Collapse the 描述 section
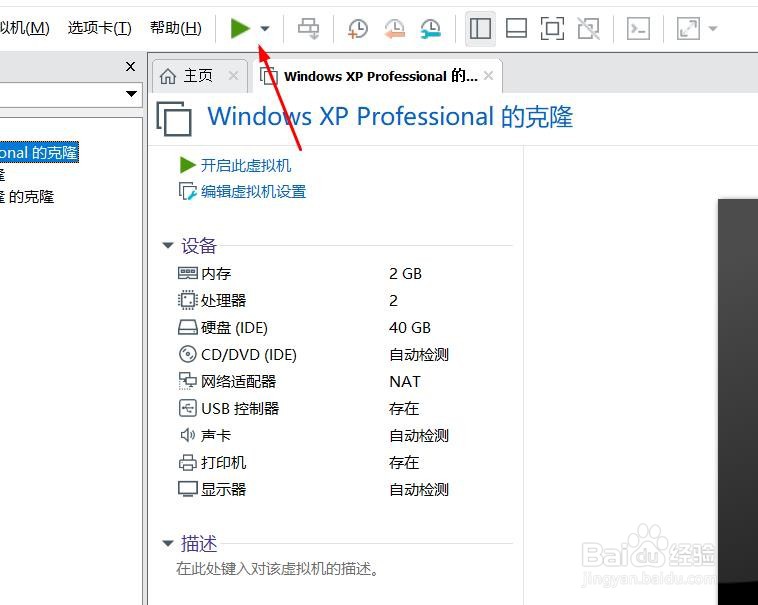 [168, 543]
